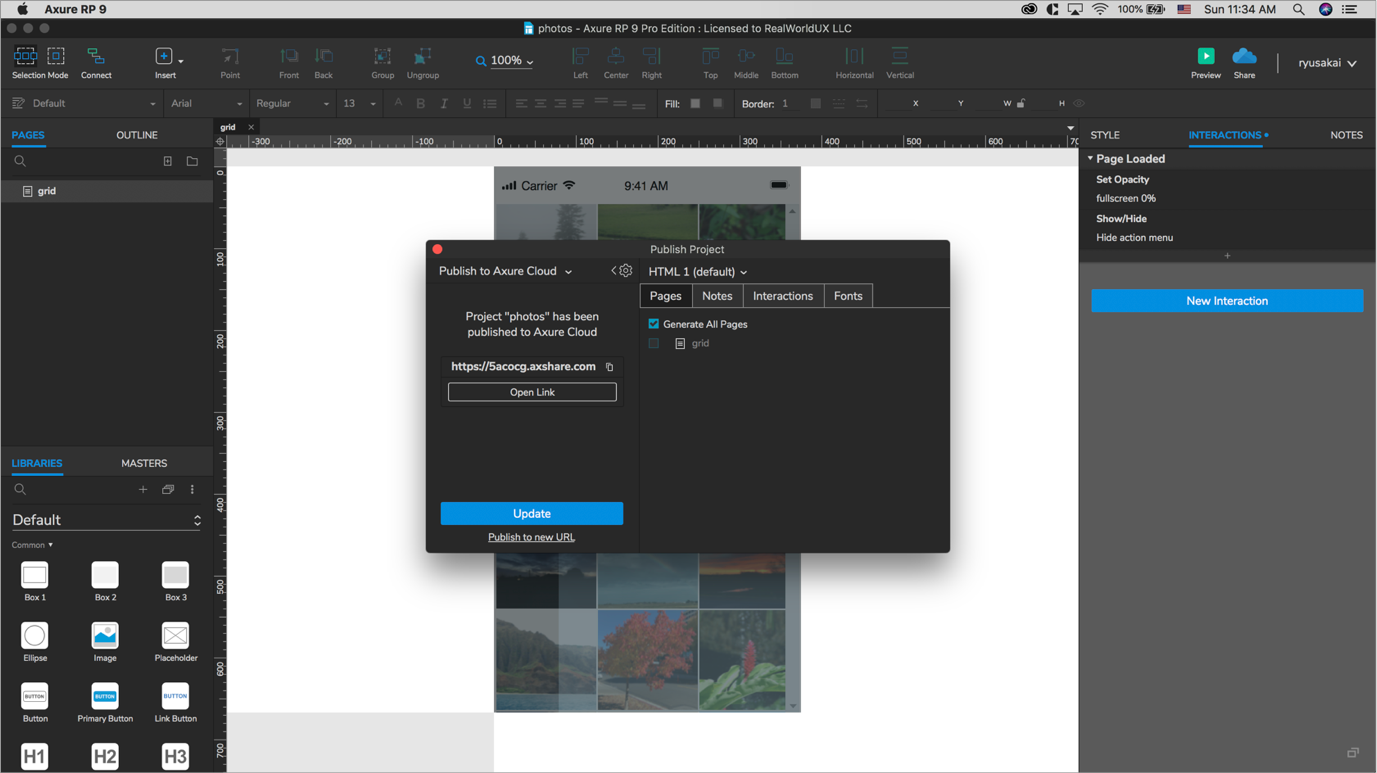Toggle the grid page checkbox

point(654,343)
